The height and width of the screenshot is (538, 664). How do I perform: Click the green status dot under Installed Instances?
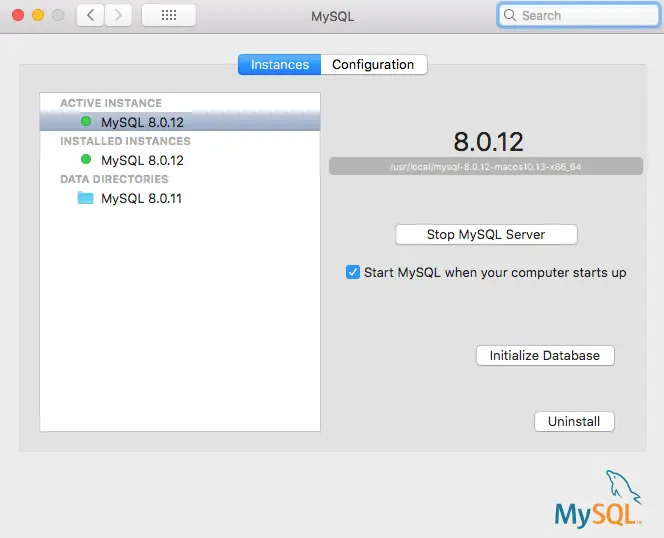86,159
